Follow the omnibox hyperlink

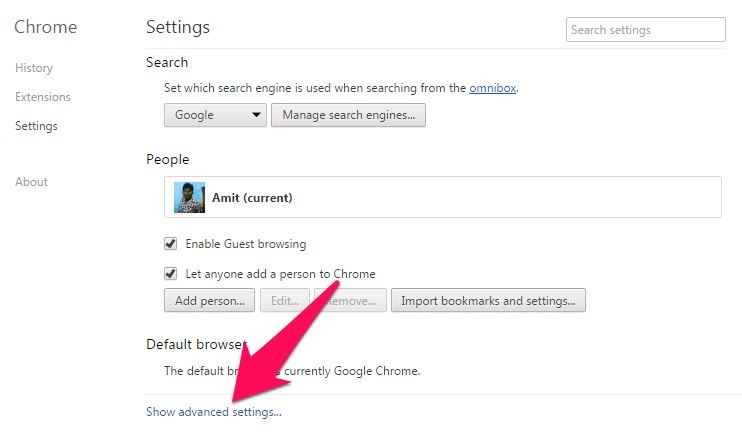pos(493,88)
